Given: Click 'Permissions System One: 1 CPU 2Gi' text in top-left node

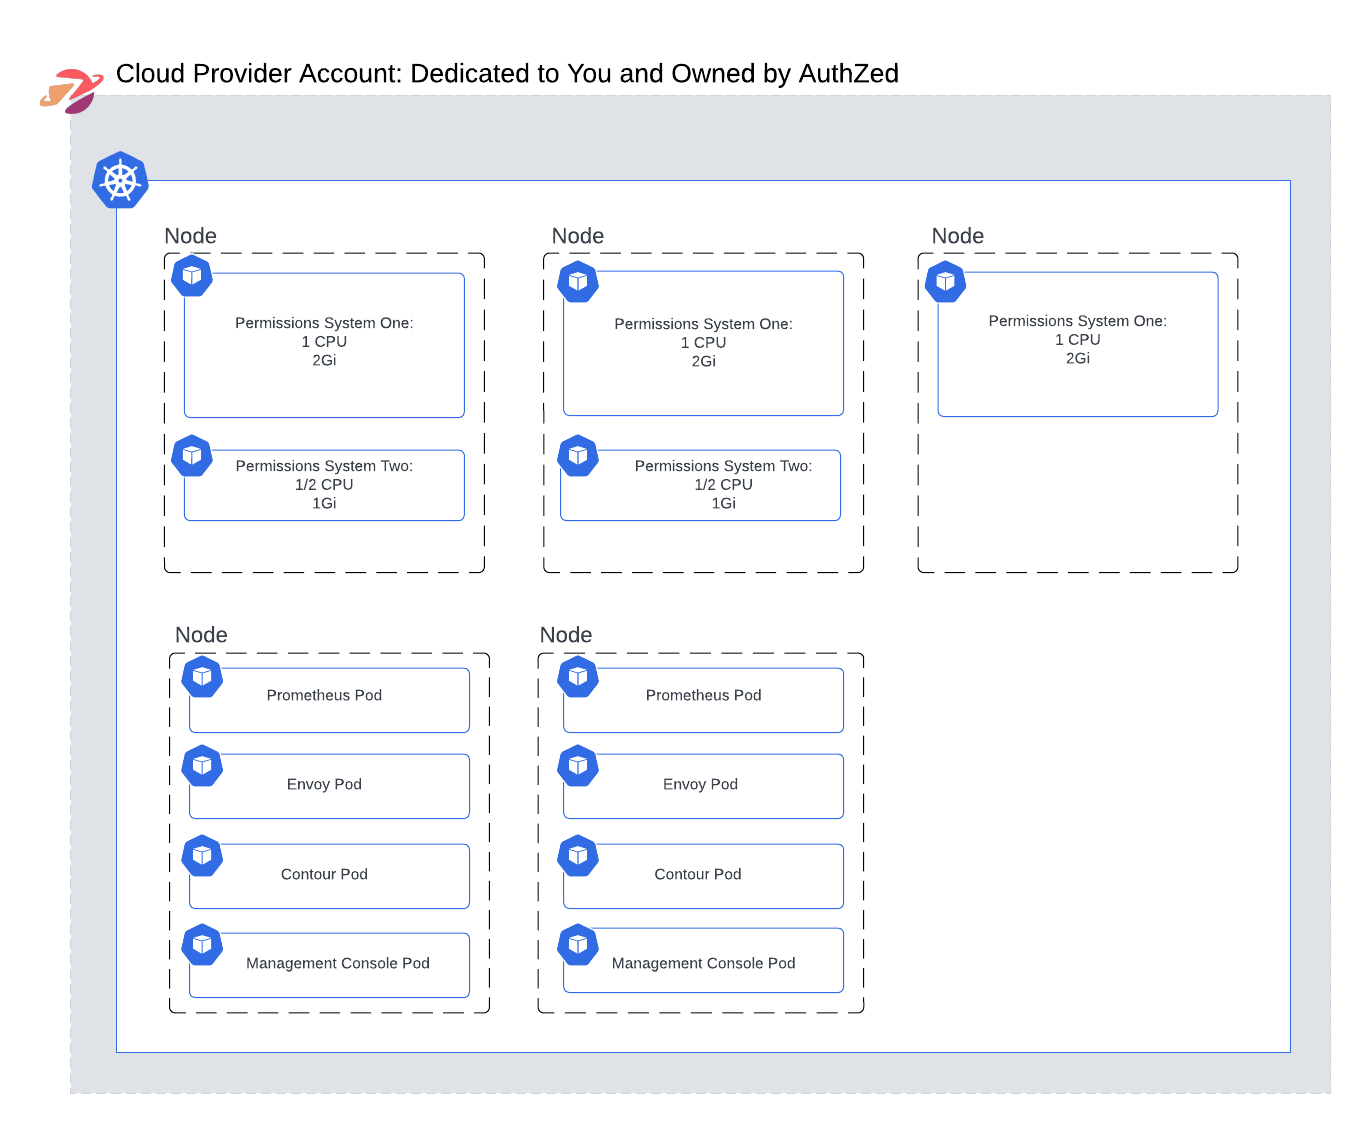Looking at the screenshot, I should pos(324,342).
